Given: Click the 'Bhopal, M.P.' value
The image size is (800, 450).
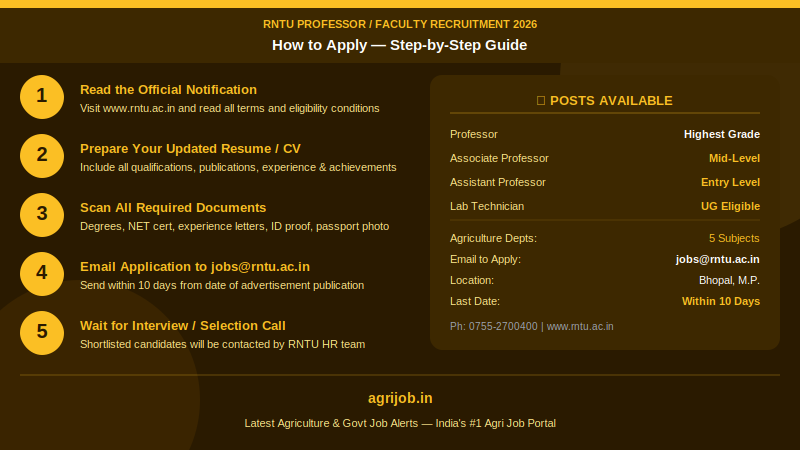Looking at the screenshot, I should (729, 280).
